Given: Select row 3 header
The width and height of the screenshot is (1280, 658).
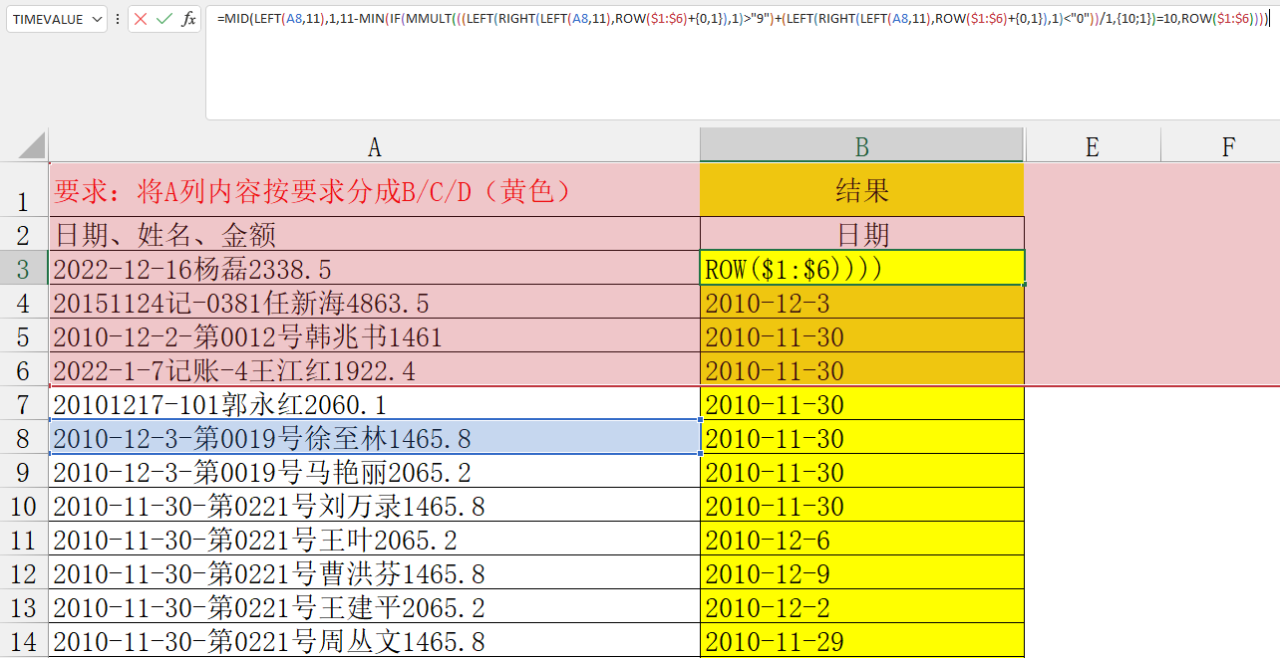Looking at the screenshot, I should (24, 268).
